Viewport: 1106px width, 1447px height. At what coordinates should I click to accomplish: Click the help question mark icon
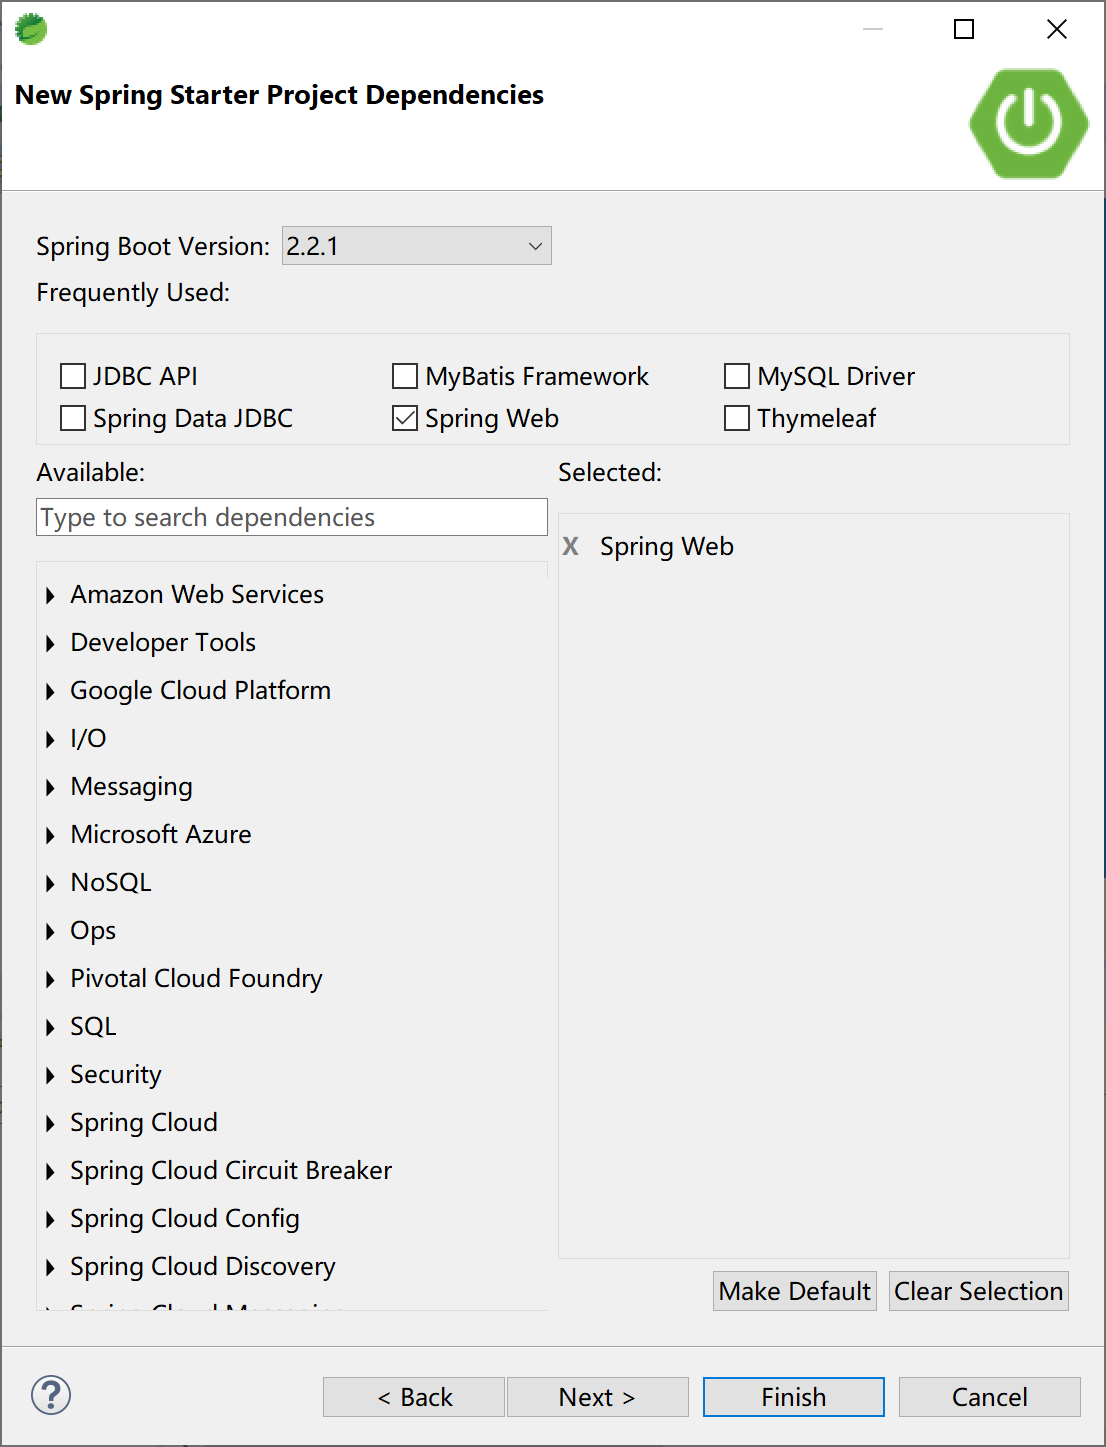(51, 1395)
